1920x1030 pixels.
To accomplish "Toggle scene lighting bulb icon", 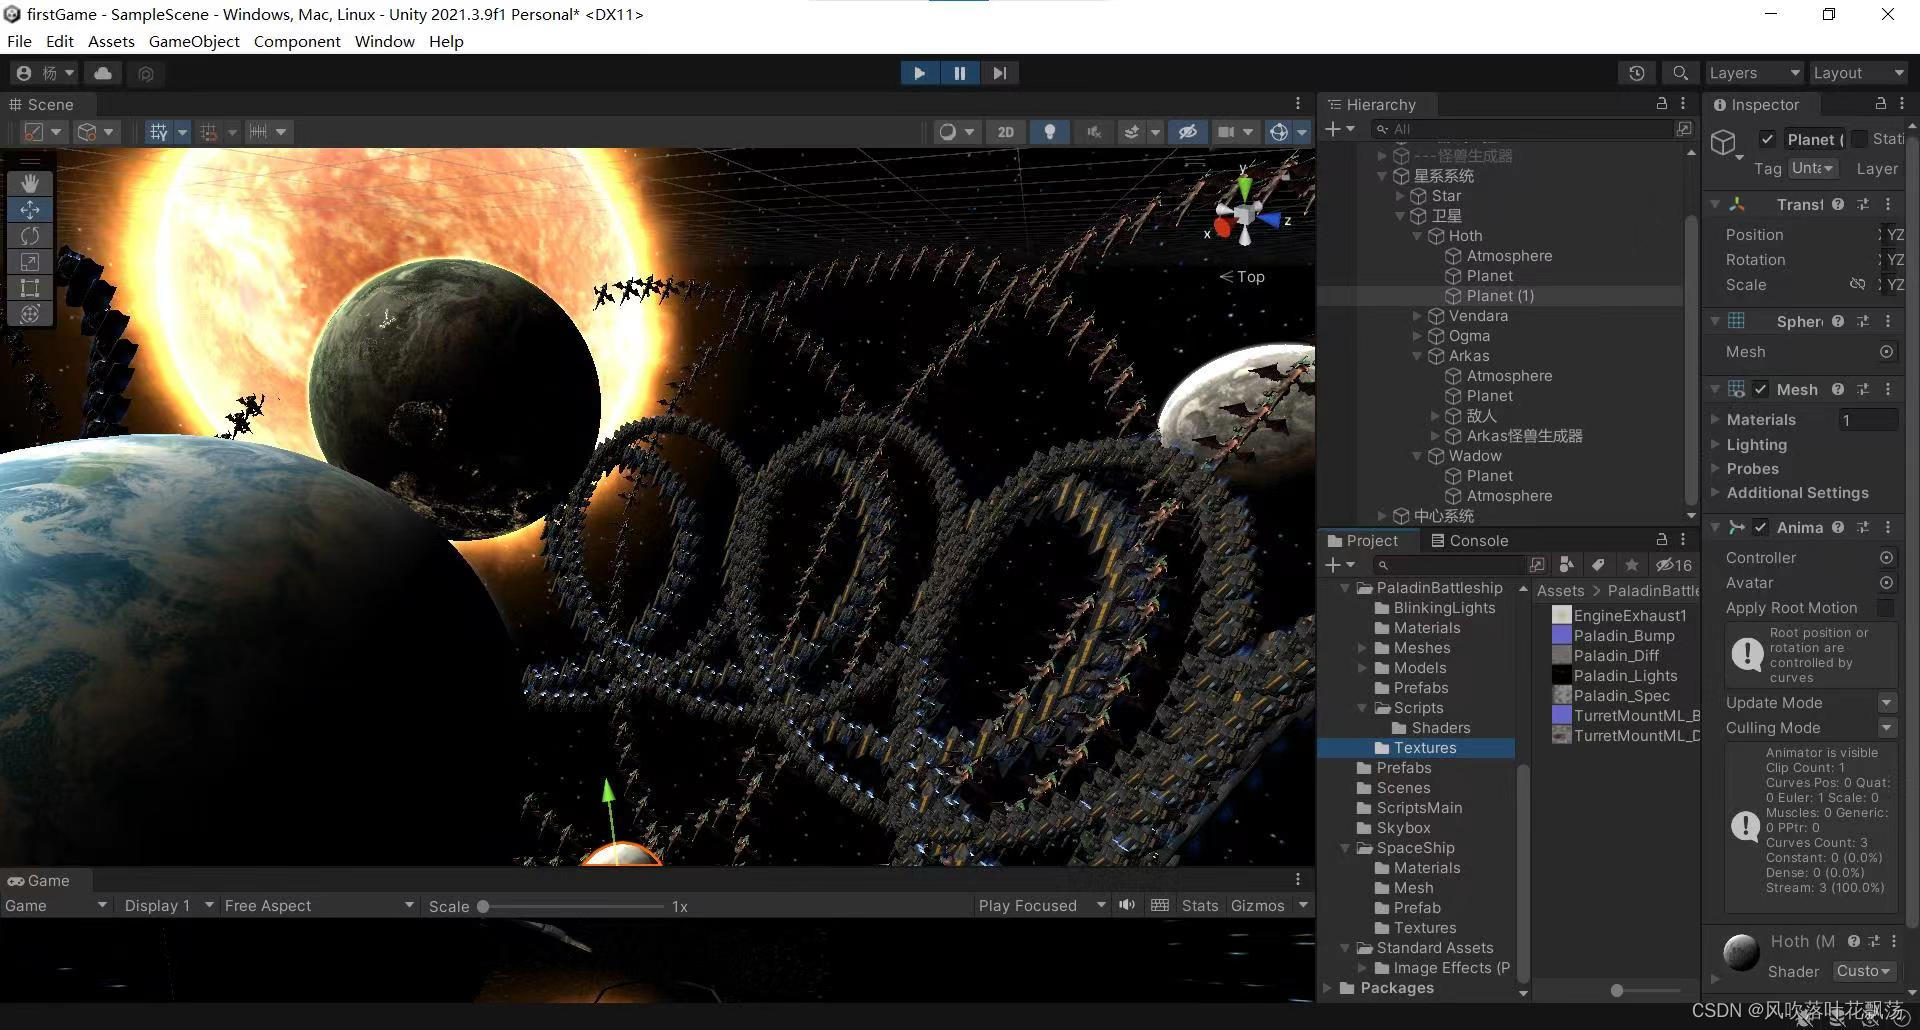I will (x=1049, y=132).
